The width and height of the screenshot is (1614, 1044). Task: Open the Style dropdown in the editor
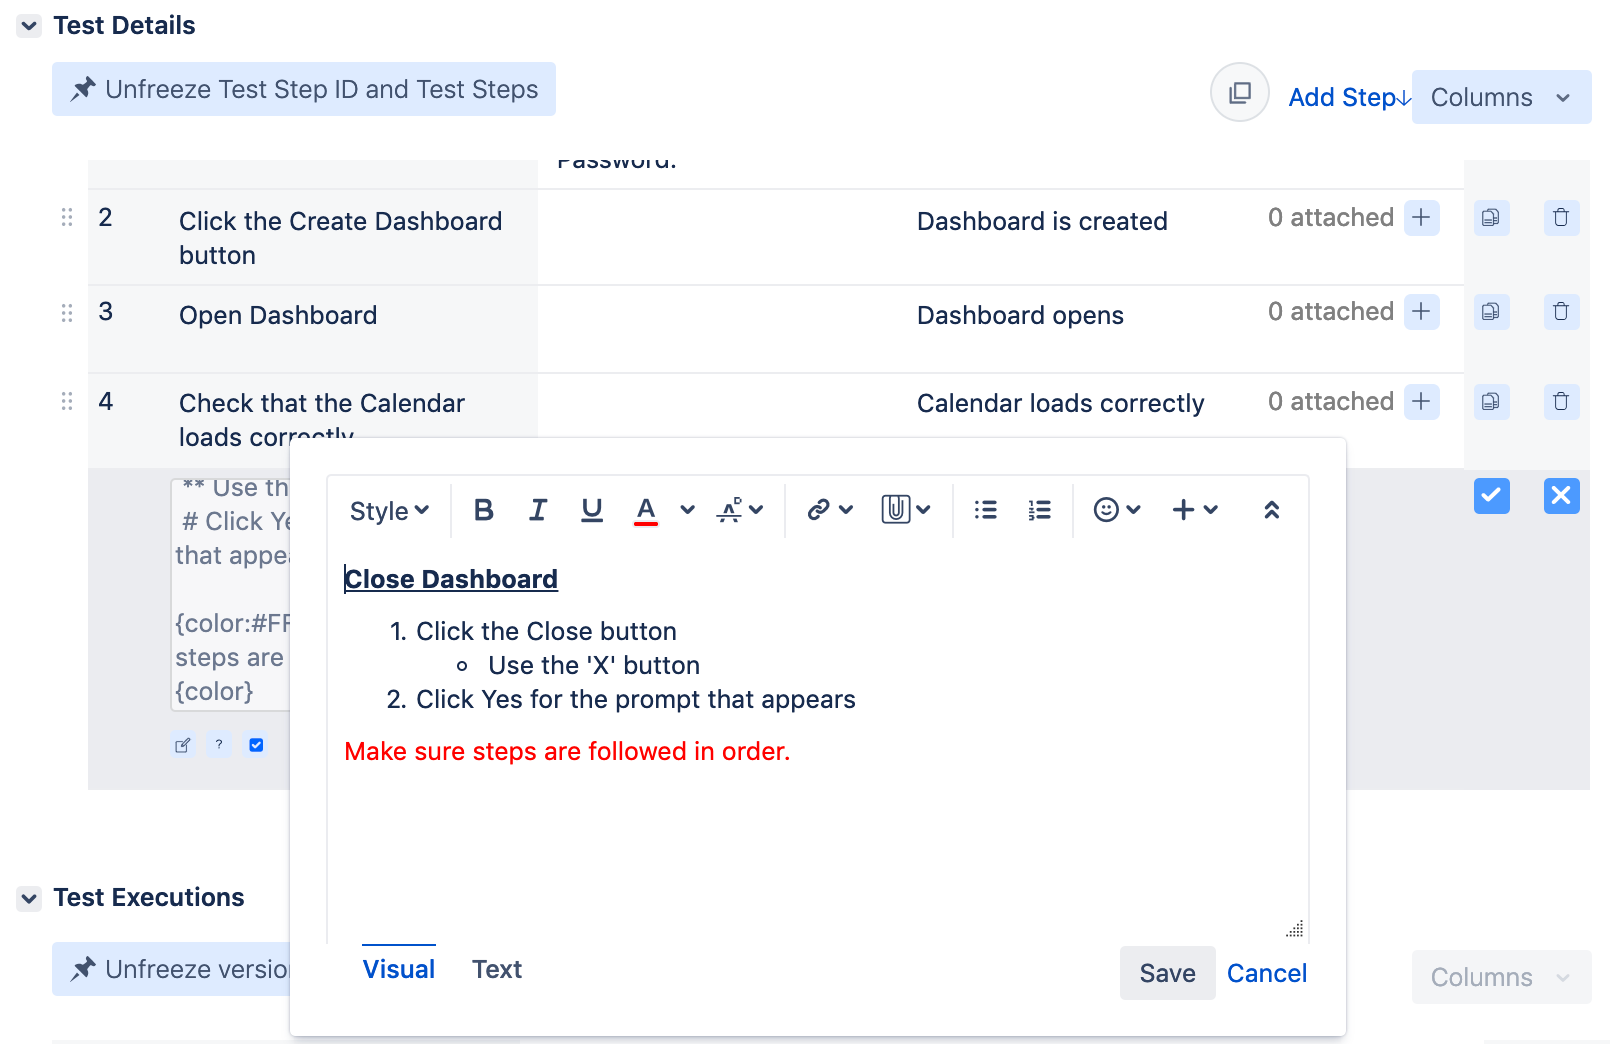(387, 510)
